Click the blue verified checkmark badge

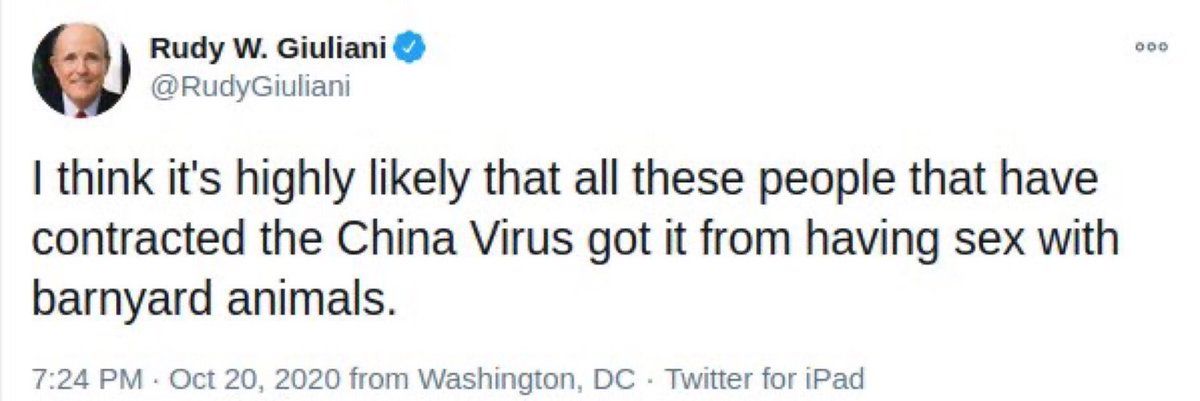coord(410,47)
